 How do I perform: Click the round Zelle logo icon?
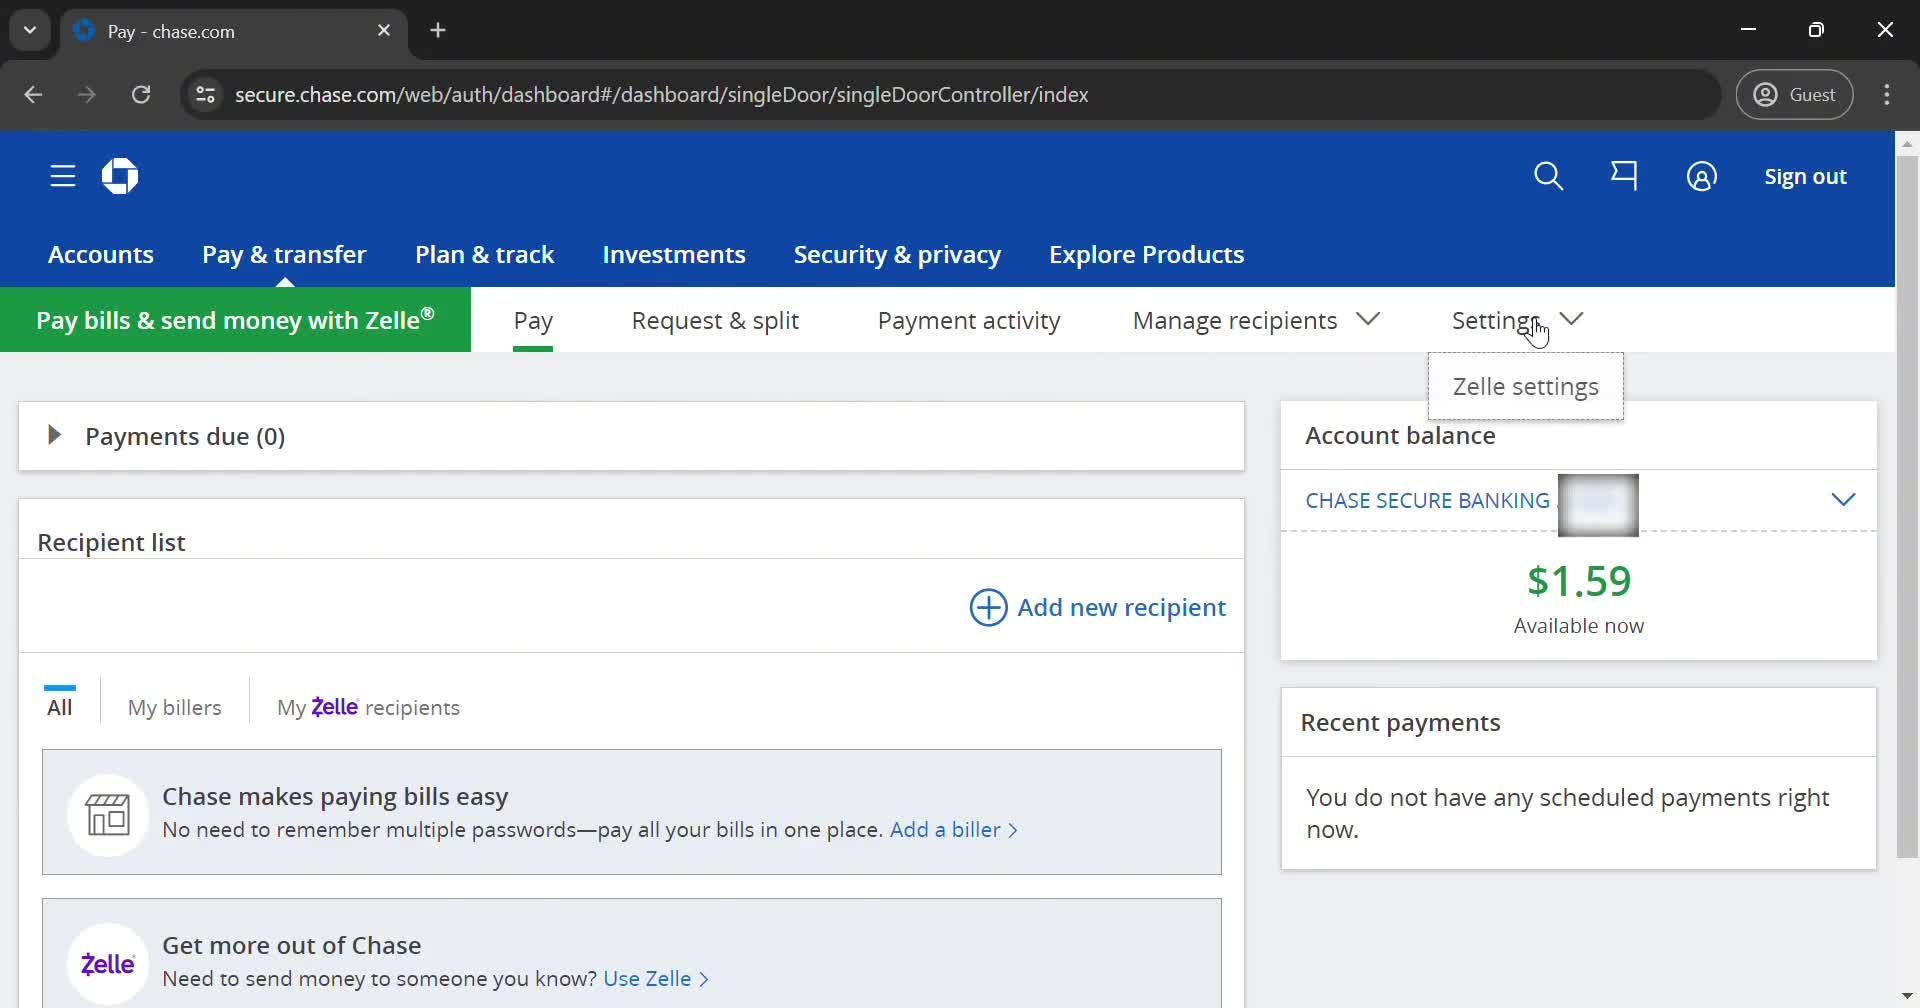108,964
